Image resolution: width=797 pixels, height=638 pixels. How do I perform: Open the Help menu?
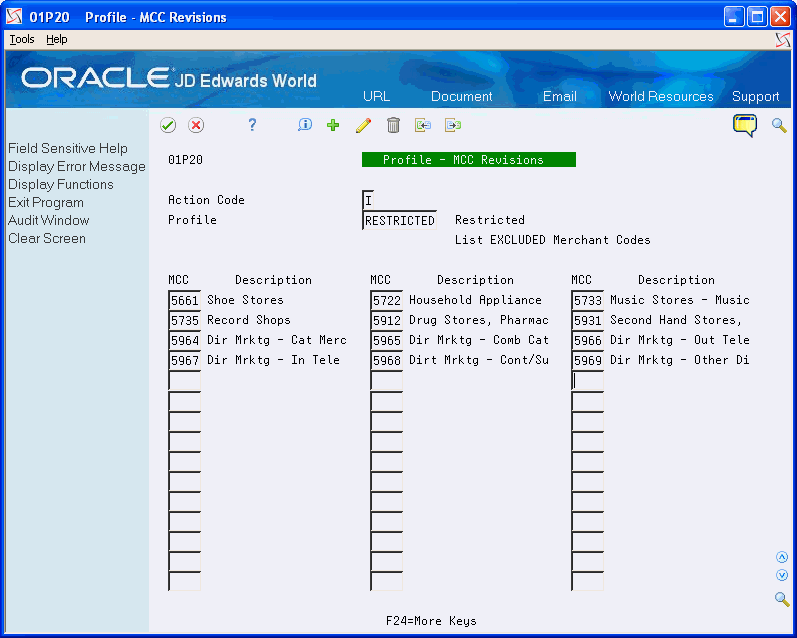[x=56, y=39]
